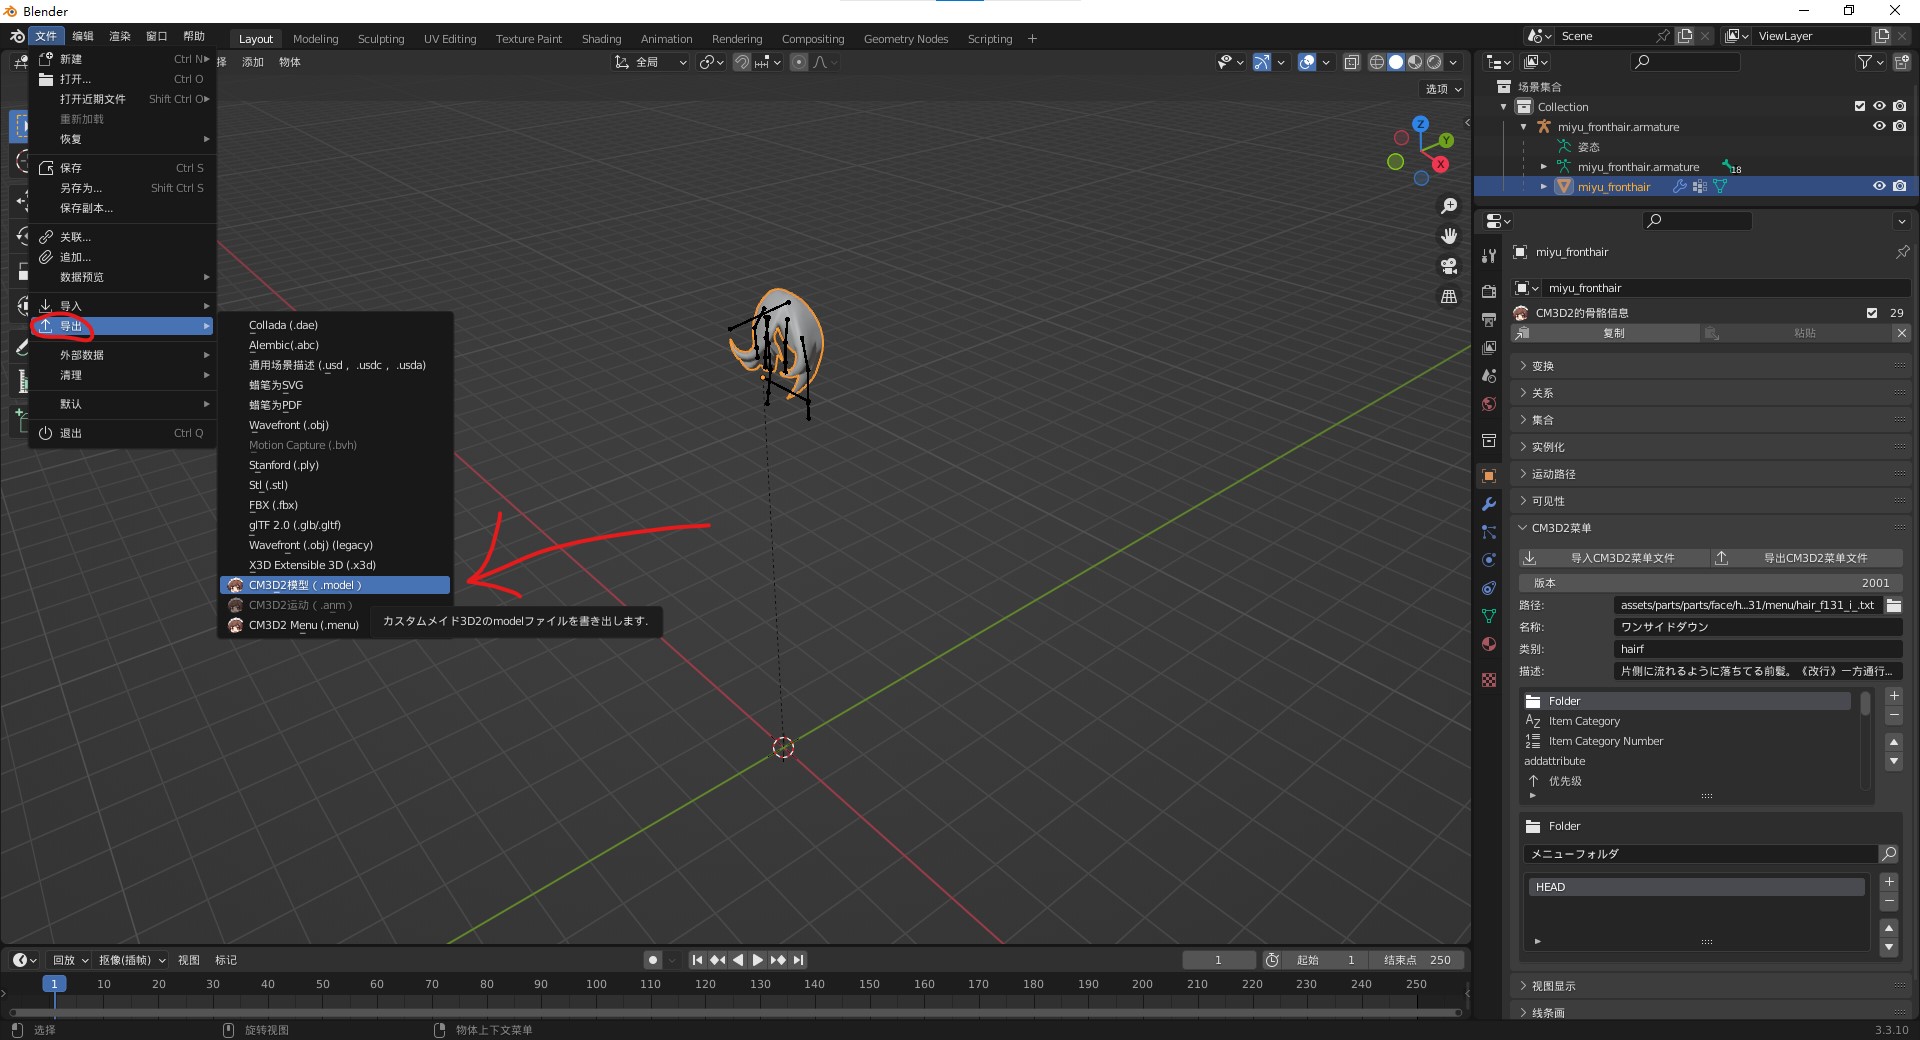Click 导入CM3D2菜单文件 button
Screen dimensions: 1920x1040
[1612, 558]
